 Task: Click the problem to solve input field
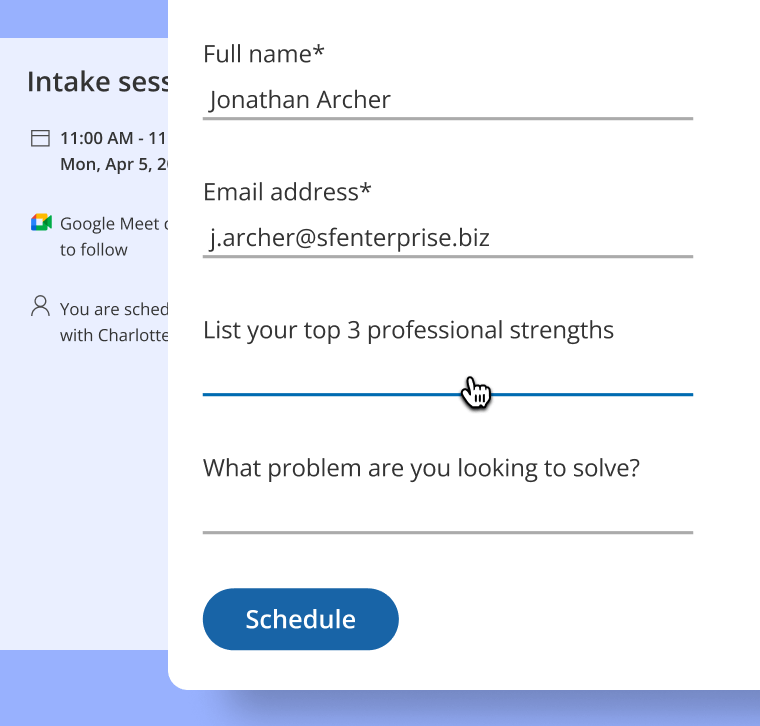pos(447,514)
